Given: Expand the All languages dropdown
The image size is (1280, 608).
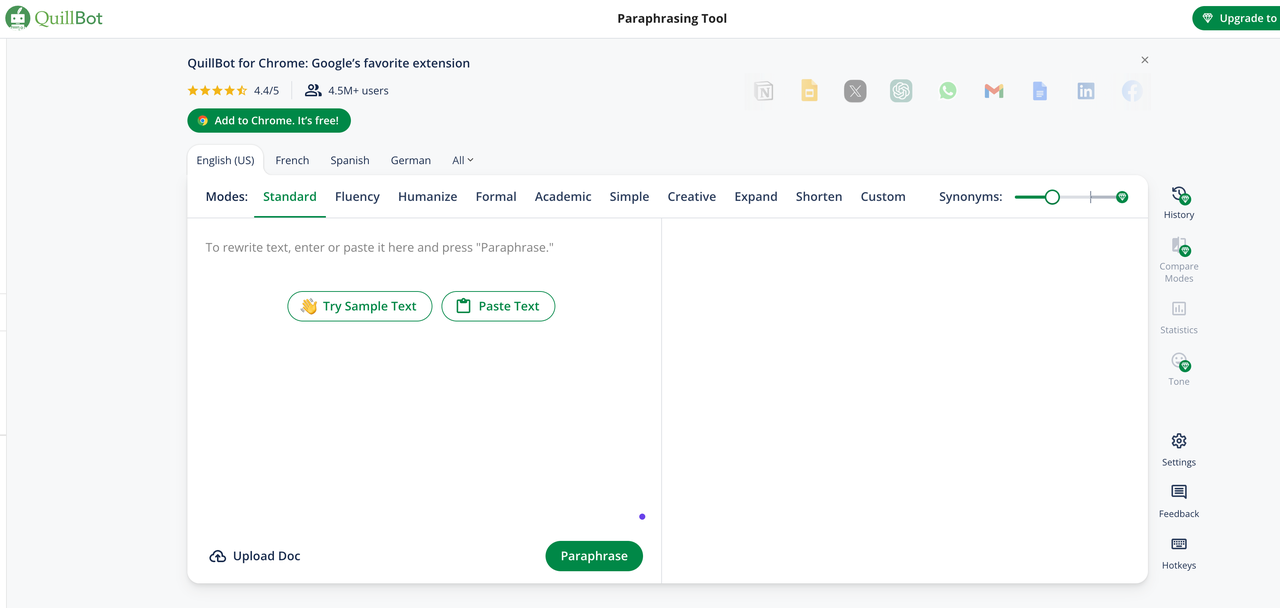Looking at the screenshot, I should click(x=463, y=160).
